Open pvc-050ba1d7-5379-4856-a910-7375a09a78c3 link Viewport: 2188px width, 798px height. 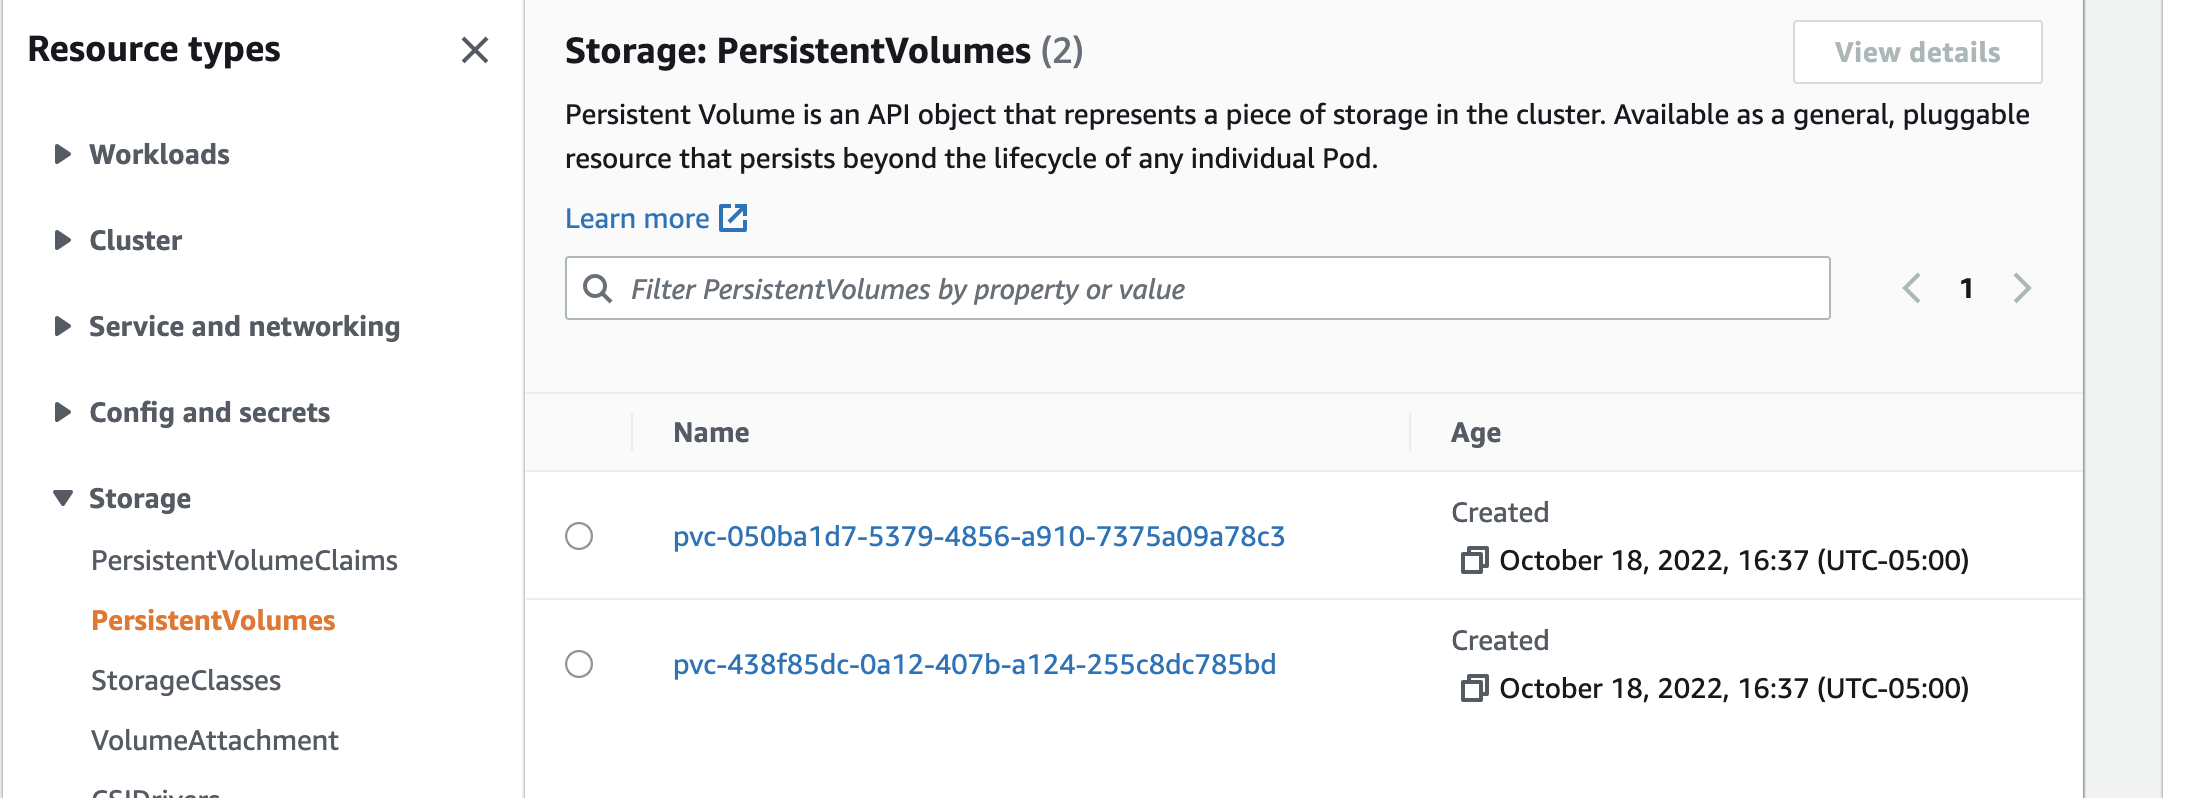978,536
